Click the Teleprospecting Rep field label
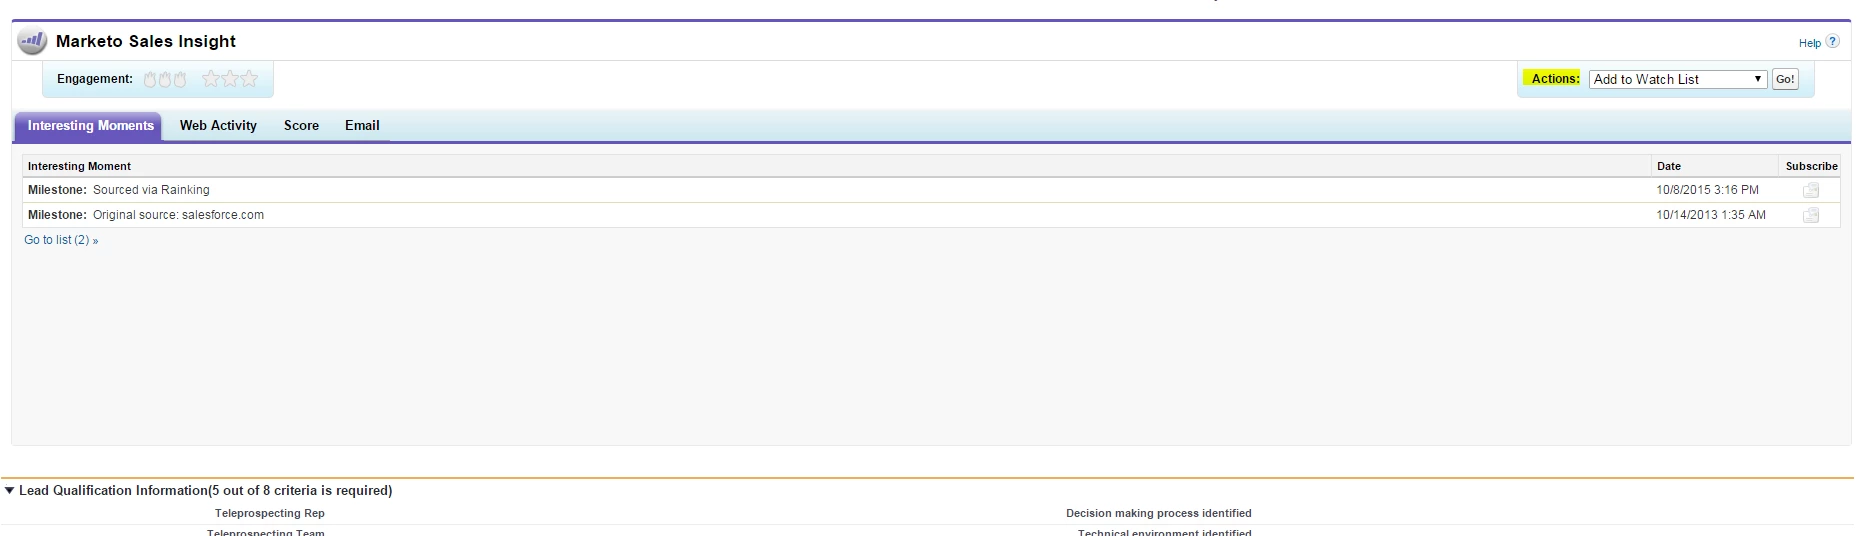Image resolution: width=1861 pixels, height=536 pixels. click(x=270, y=513)
